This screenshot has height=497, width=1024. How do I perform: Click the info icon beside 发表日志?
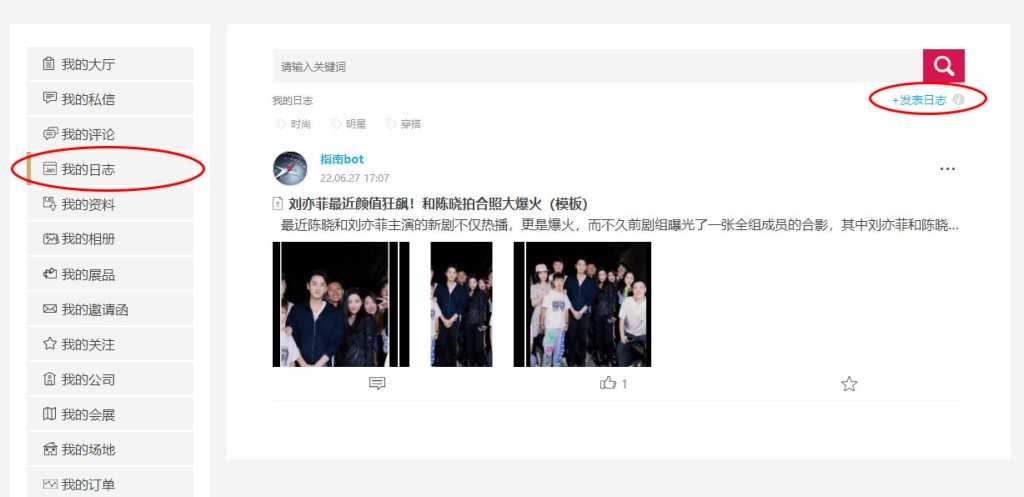click(x=958, y=100)
